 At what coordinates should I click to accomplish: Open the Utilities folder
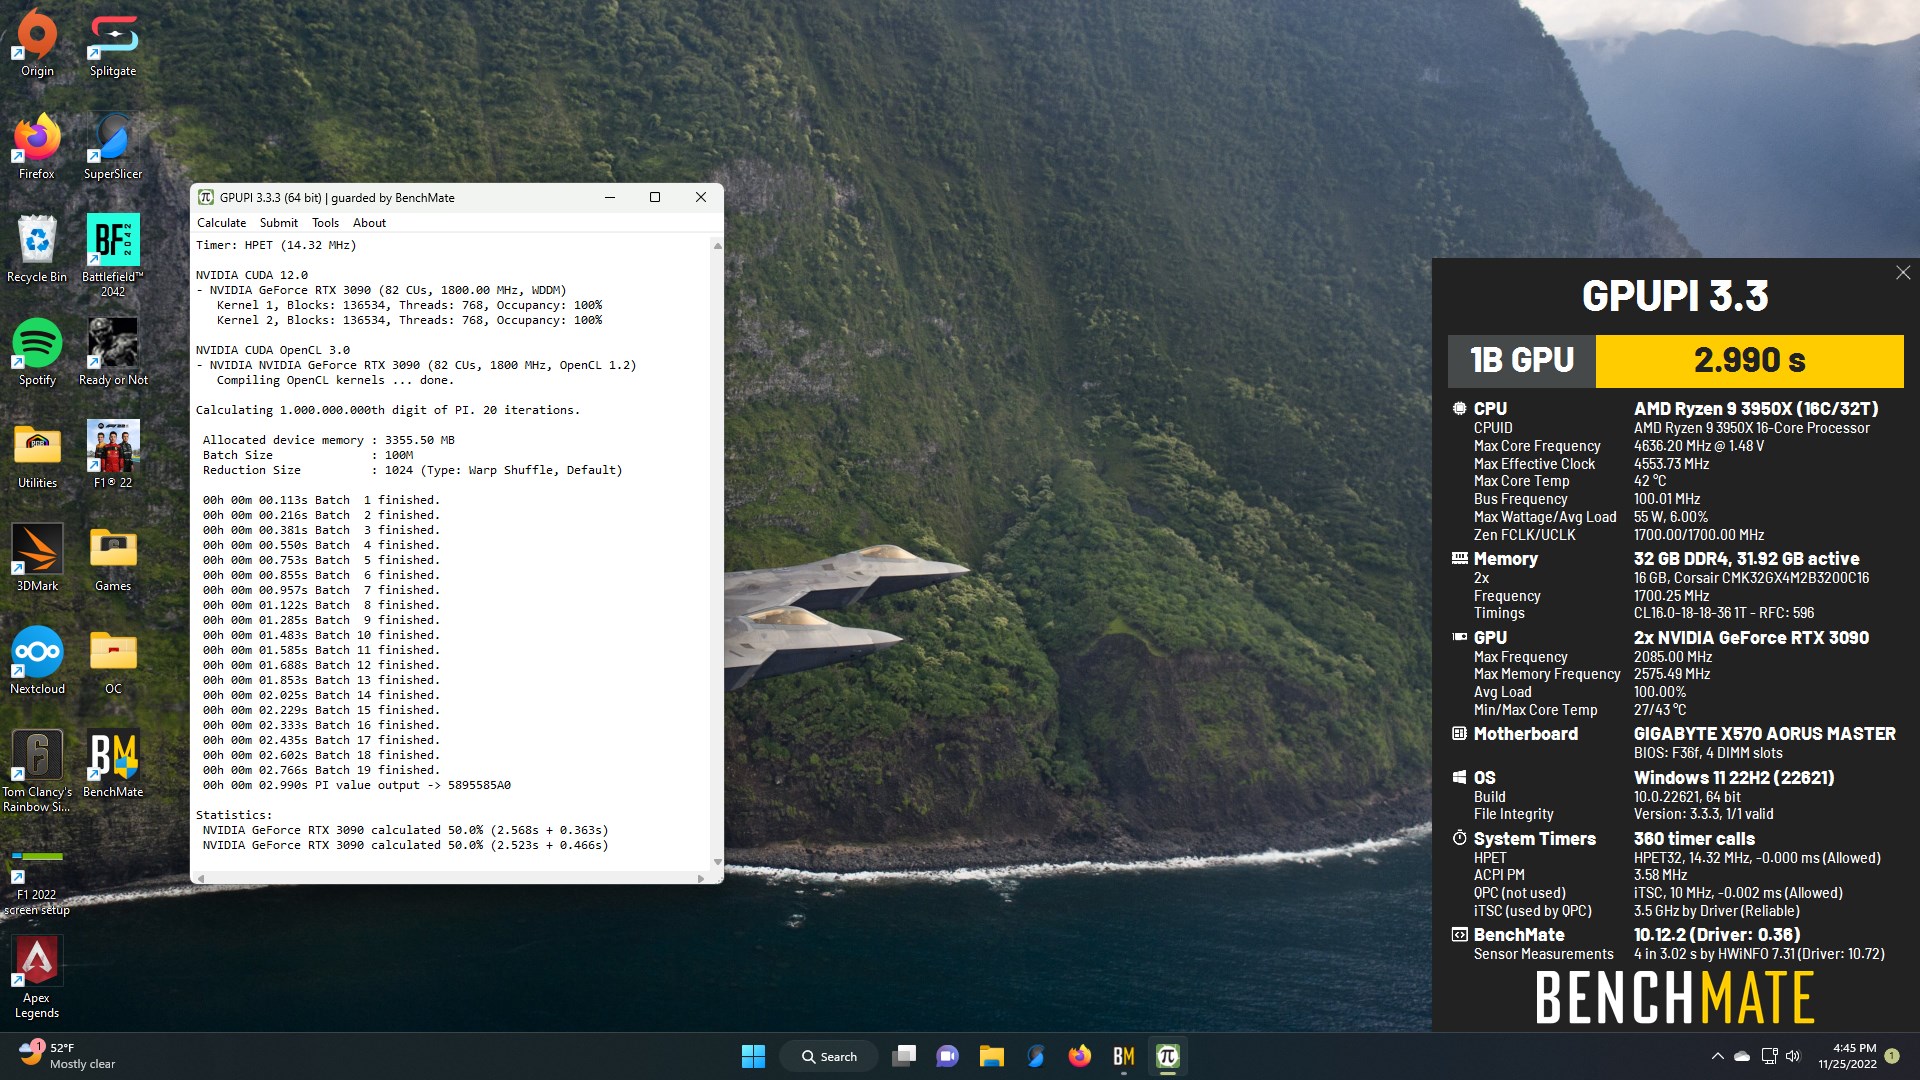(x=37, y=455)
